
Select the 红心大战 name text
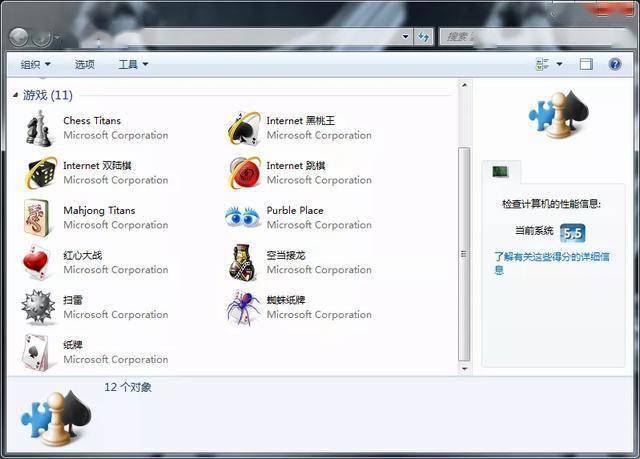coord(82,255)
